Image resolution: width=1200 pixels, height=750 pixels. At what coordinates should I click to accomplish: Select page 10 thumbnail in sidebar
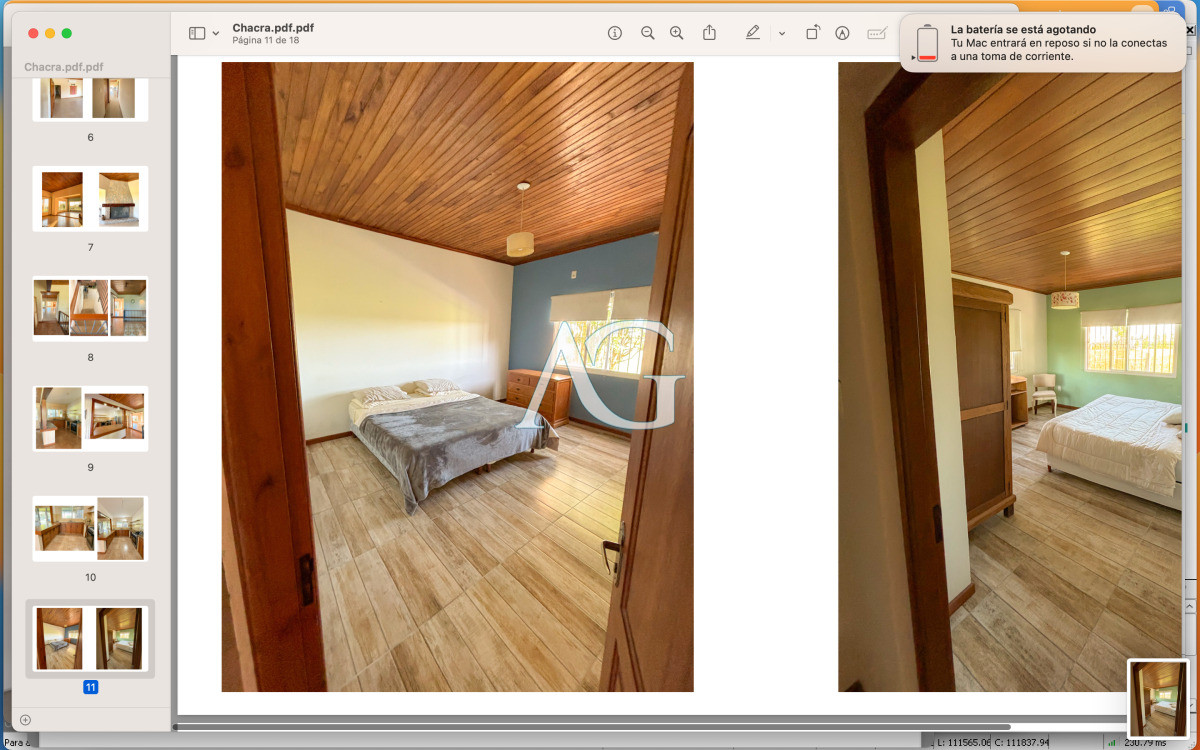pos(90,528)
